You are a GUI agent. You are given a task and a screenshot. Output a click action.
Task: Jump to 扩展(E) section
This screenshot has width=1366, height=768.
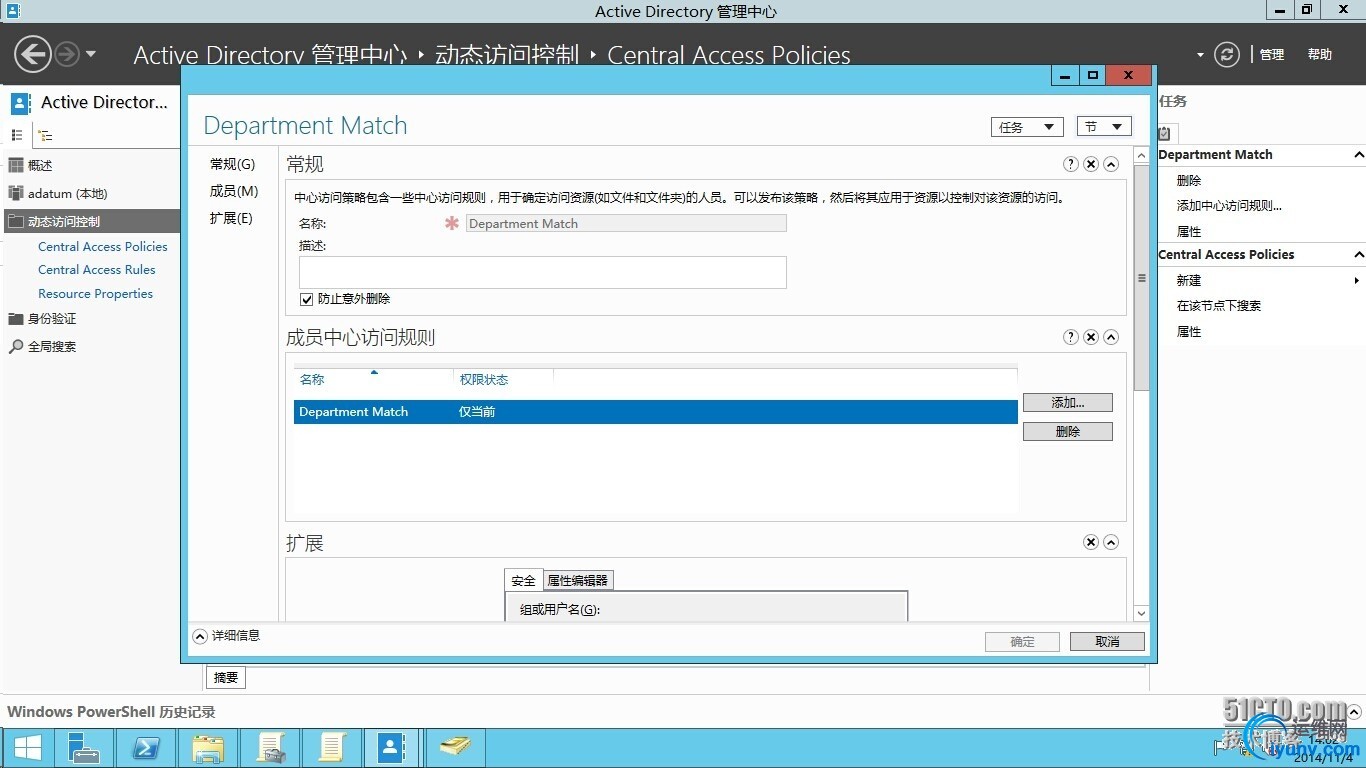click(231, 218)
